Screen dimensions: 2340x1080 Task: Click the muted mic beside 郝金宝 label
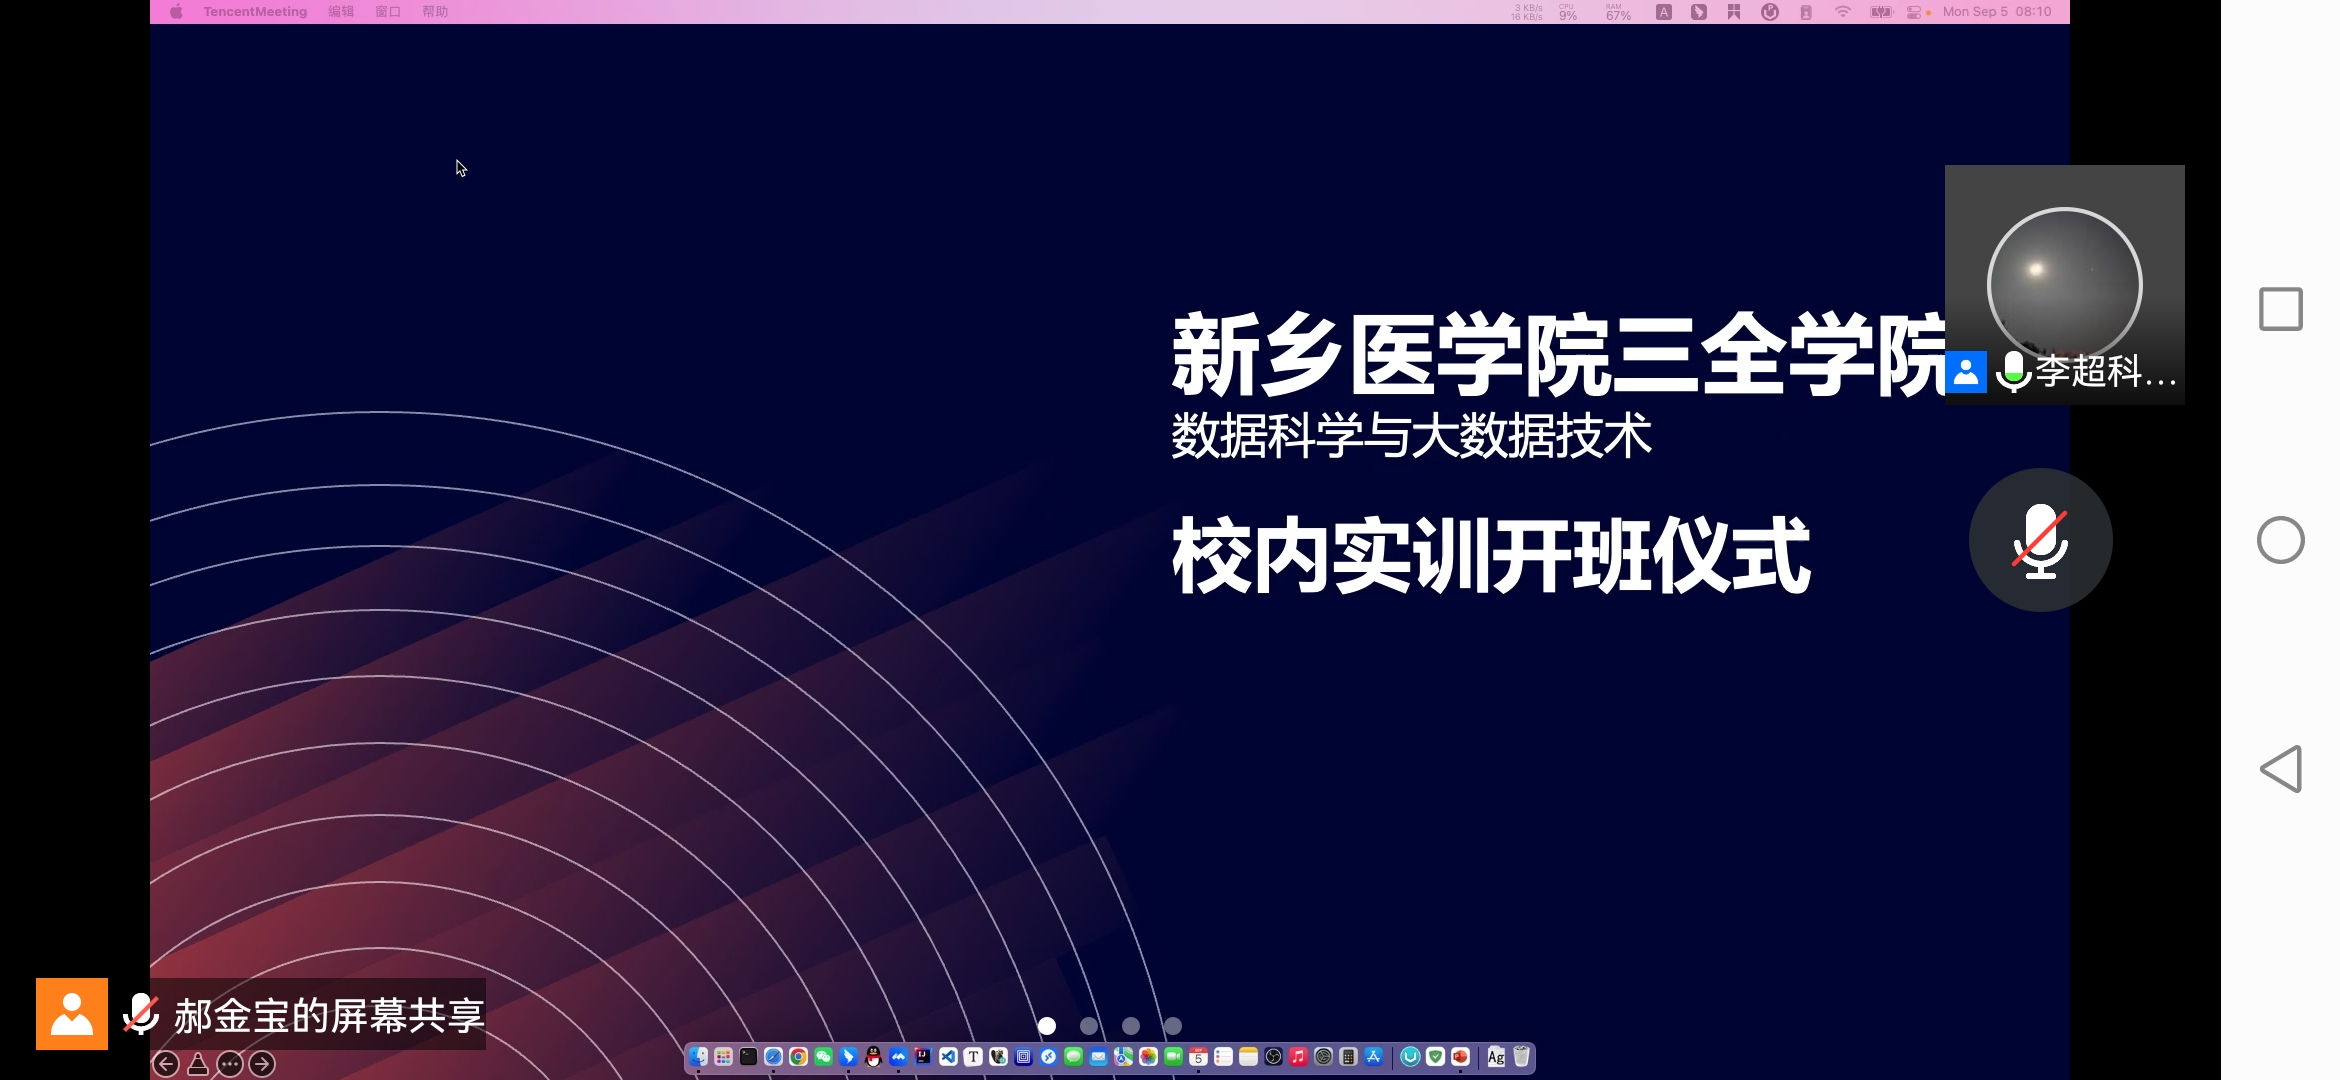141,1014
